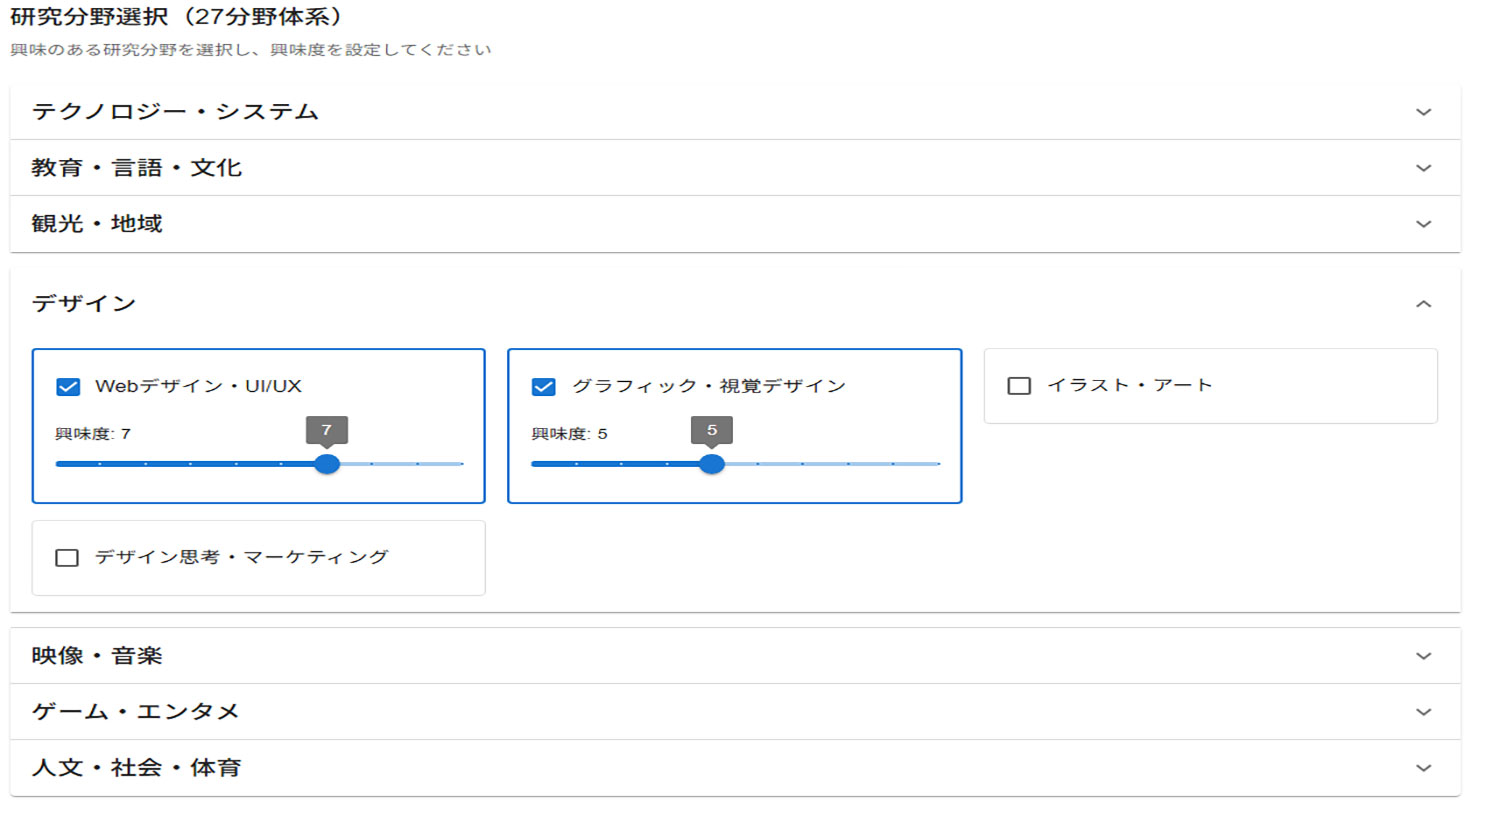Check the デザイン思考・マーケティング box
This screenshot has height=813, width=1500.
pos(67,558)
